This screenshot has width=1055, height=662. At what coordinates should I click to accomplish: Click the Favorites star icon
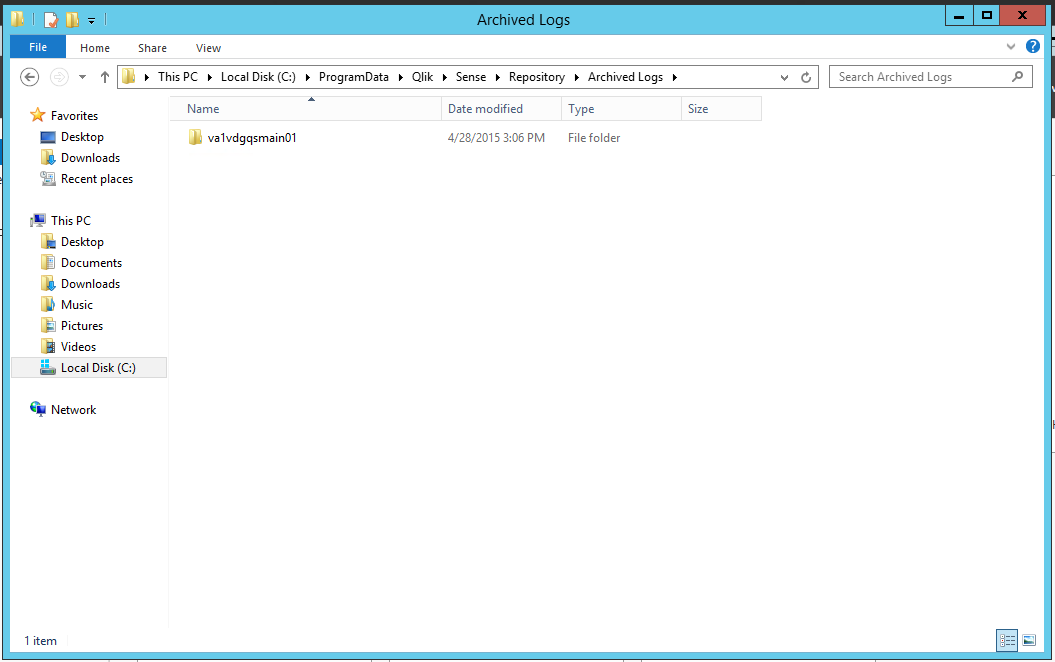[38, 115]
